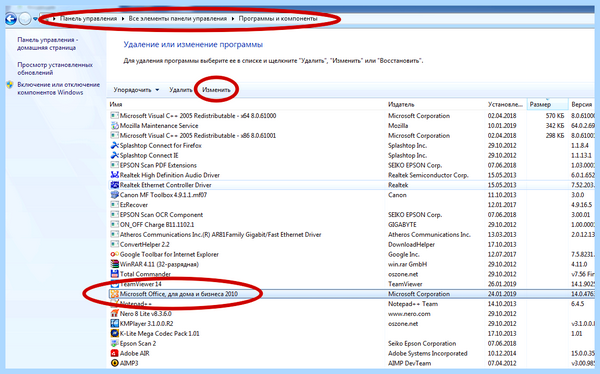Sort by Установлено date column header
The image size is (600, 374).
(506, 104)
